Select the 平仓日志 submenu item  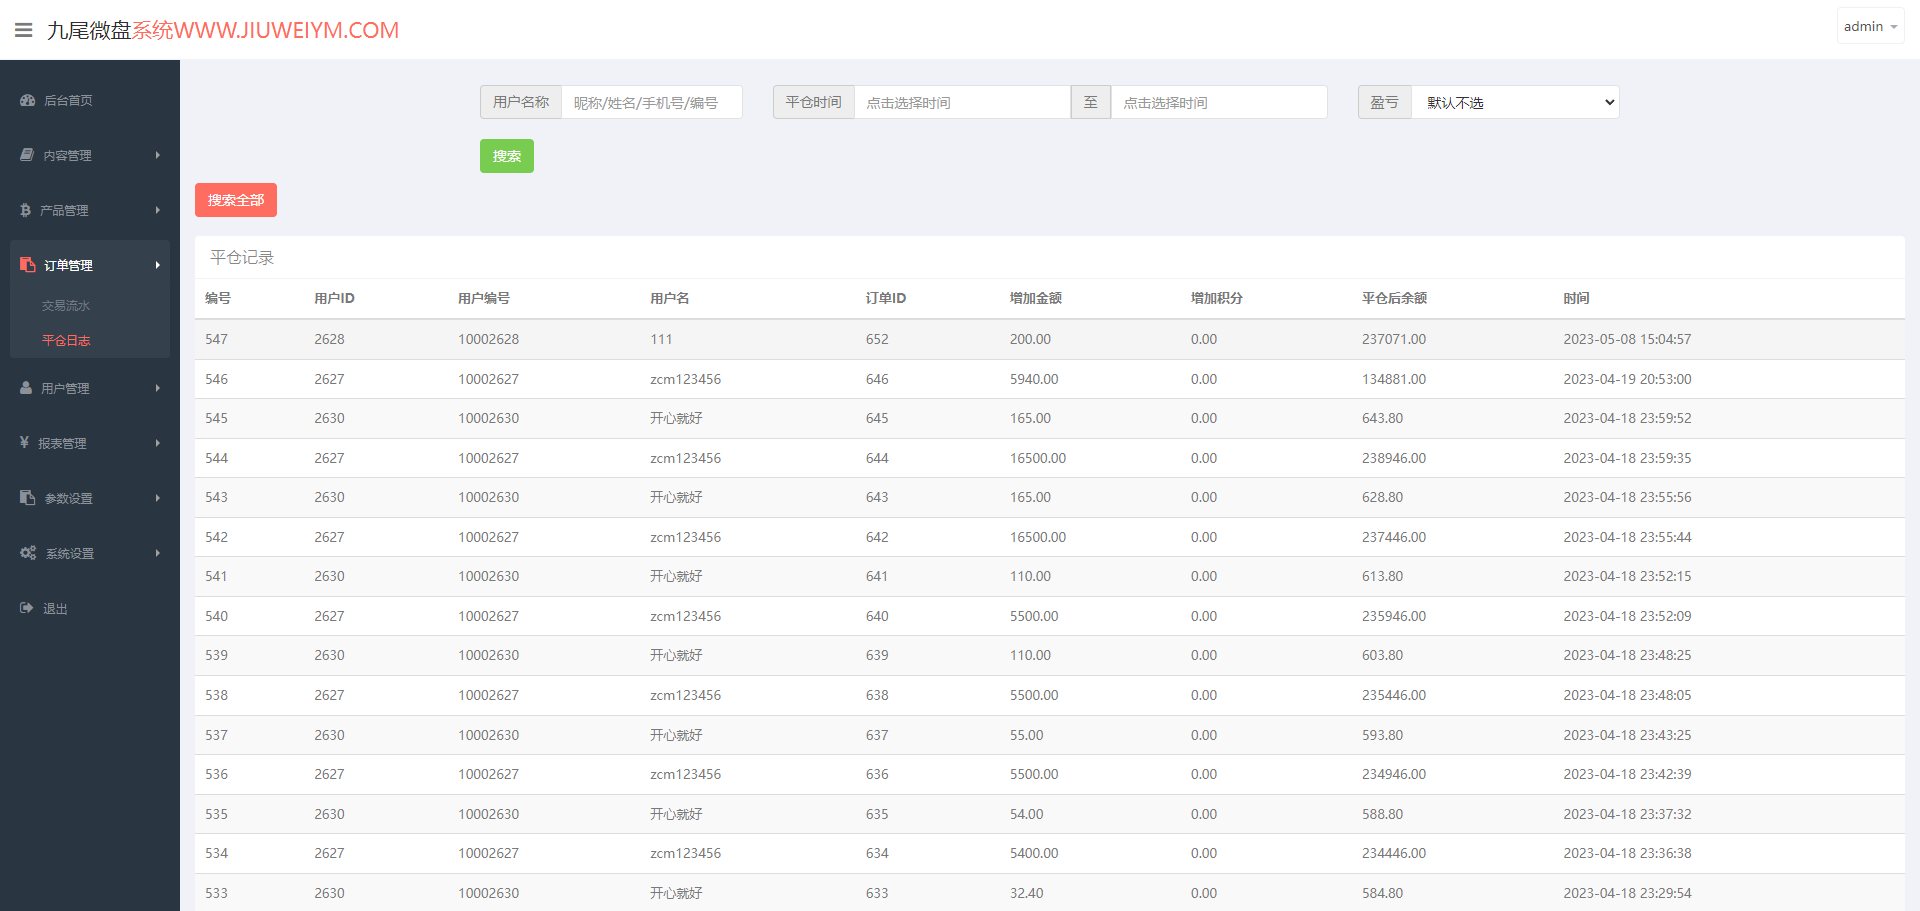66,341
